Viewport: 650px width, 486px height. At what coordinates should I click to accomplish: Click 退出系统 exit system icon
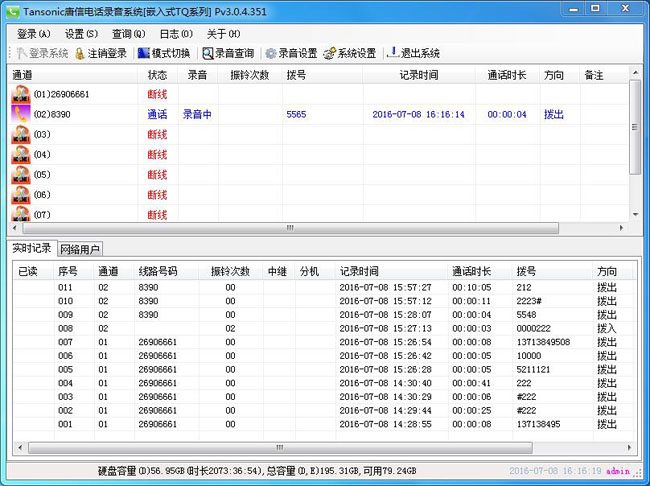pyautogui.click(x=393, y=53)
